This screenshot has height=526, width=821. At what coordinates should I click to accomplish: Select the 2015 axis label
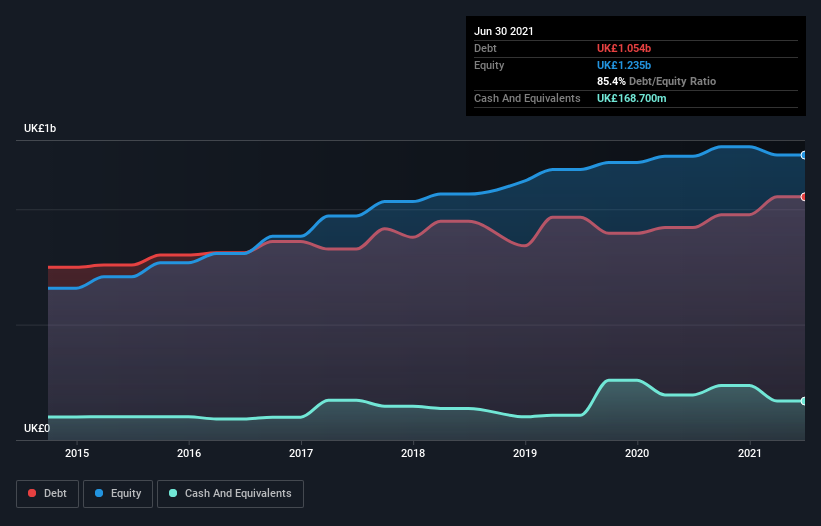point(77,453)
